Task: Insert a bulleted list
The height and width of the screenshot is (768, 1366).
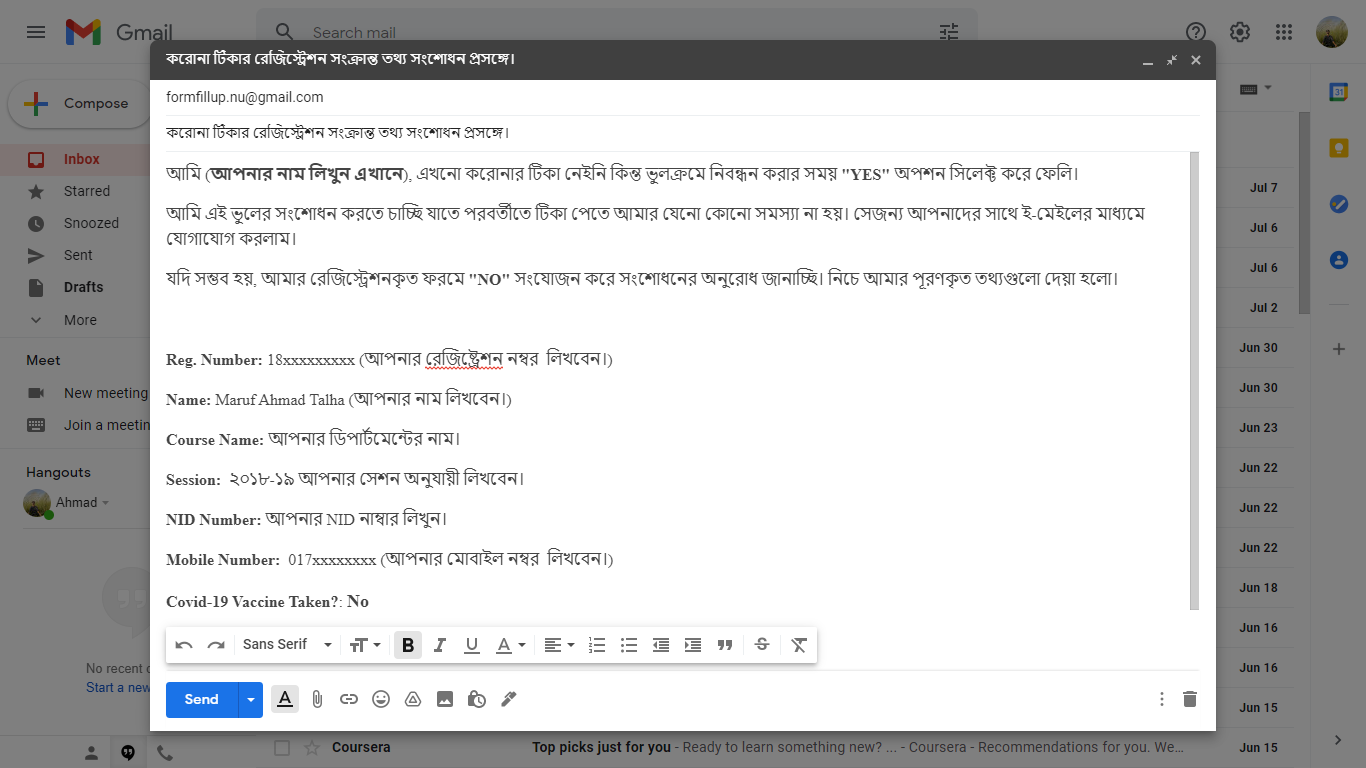Action: [629, 645]
